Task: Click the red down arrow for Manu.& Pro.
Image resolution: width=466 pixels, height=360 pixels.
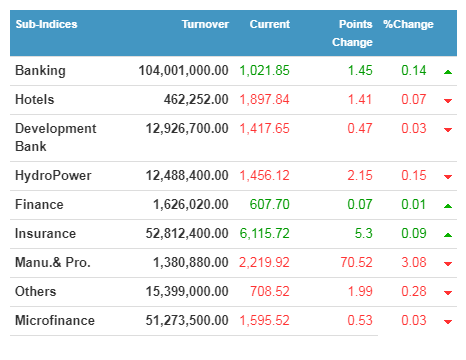Action: [448, 264]
